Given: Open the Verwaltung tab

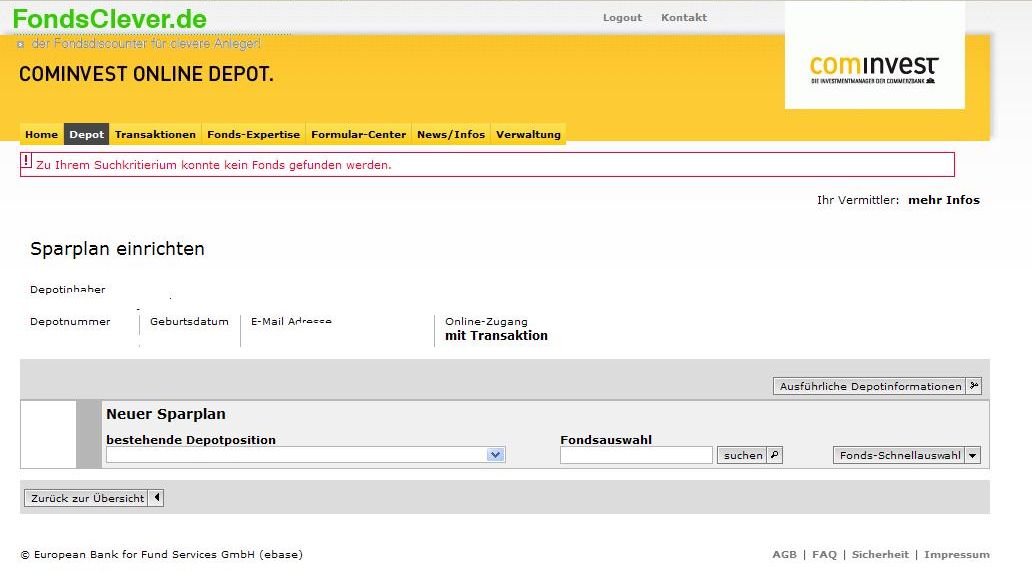Looking at the screenshot, I should (x=529, y=134).
